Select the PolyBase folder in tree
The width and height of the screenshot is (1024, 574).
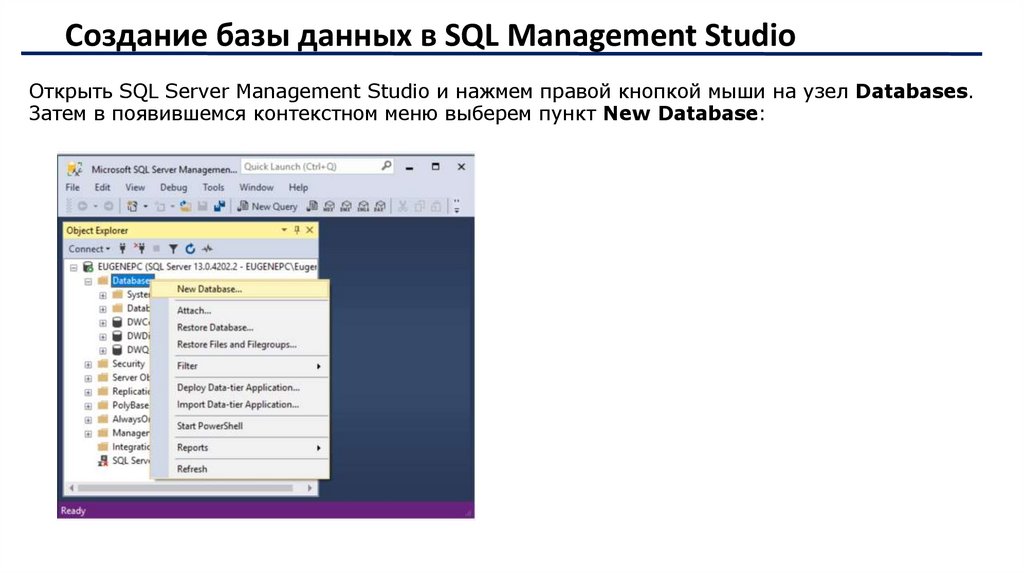pos(123,405)
